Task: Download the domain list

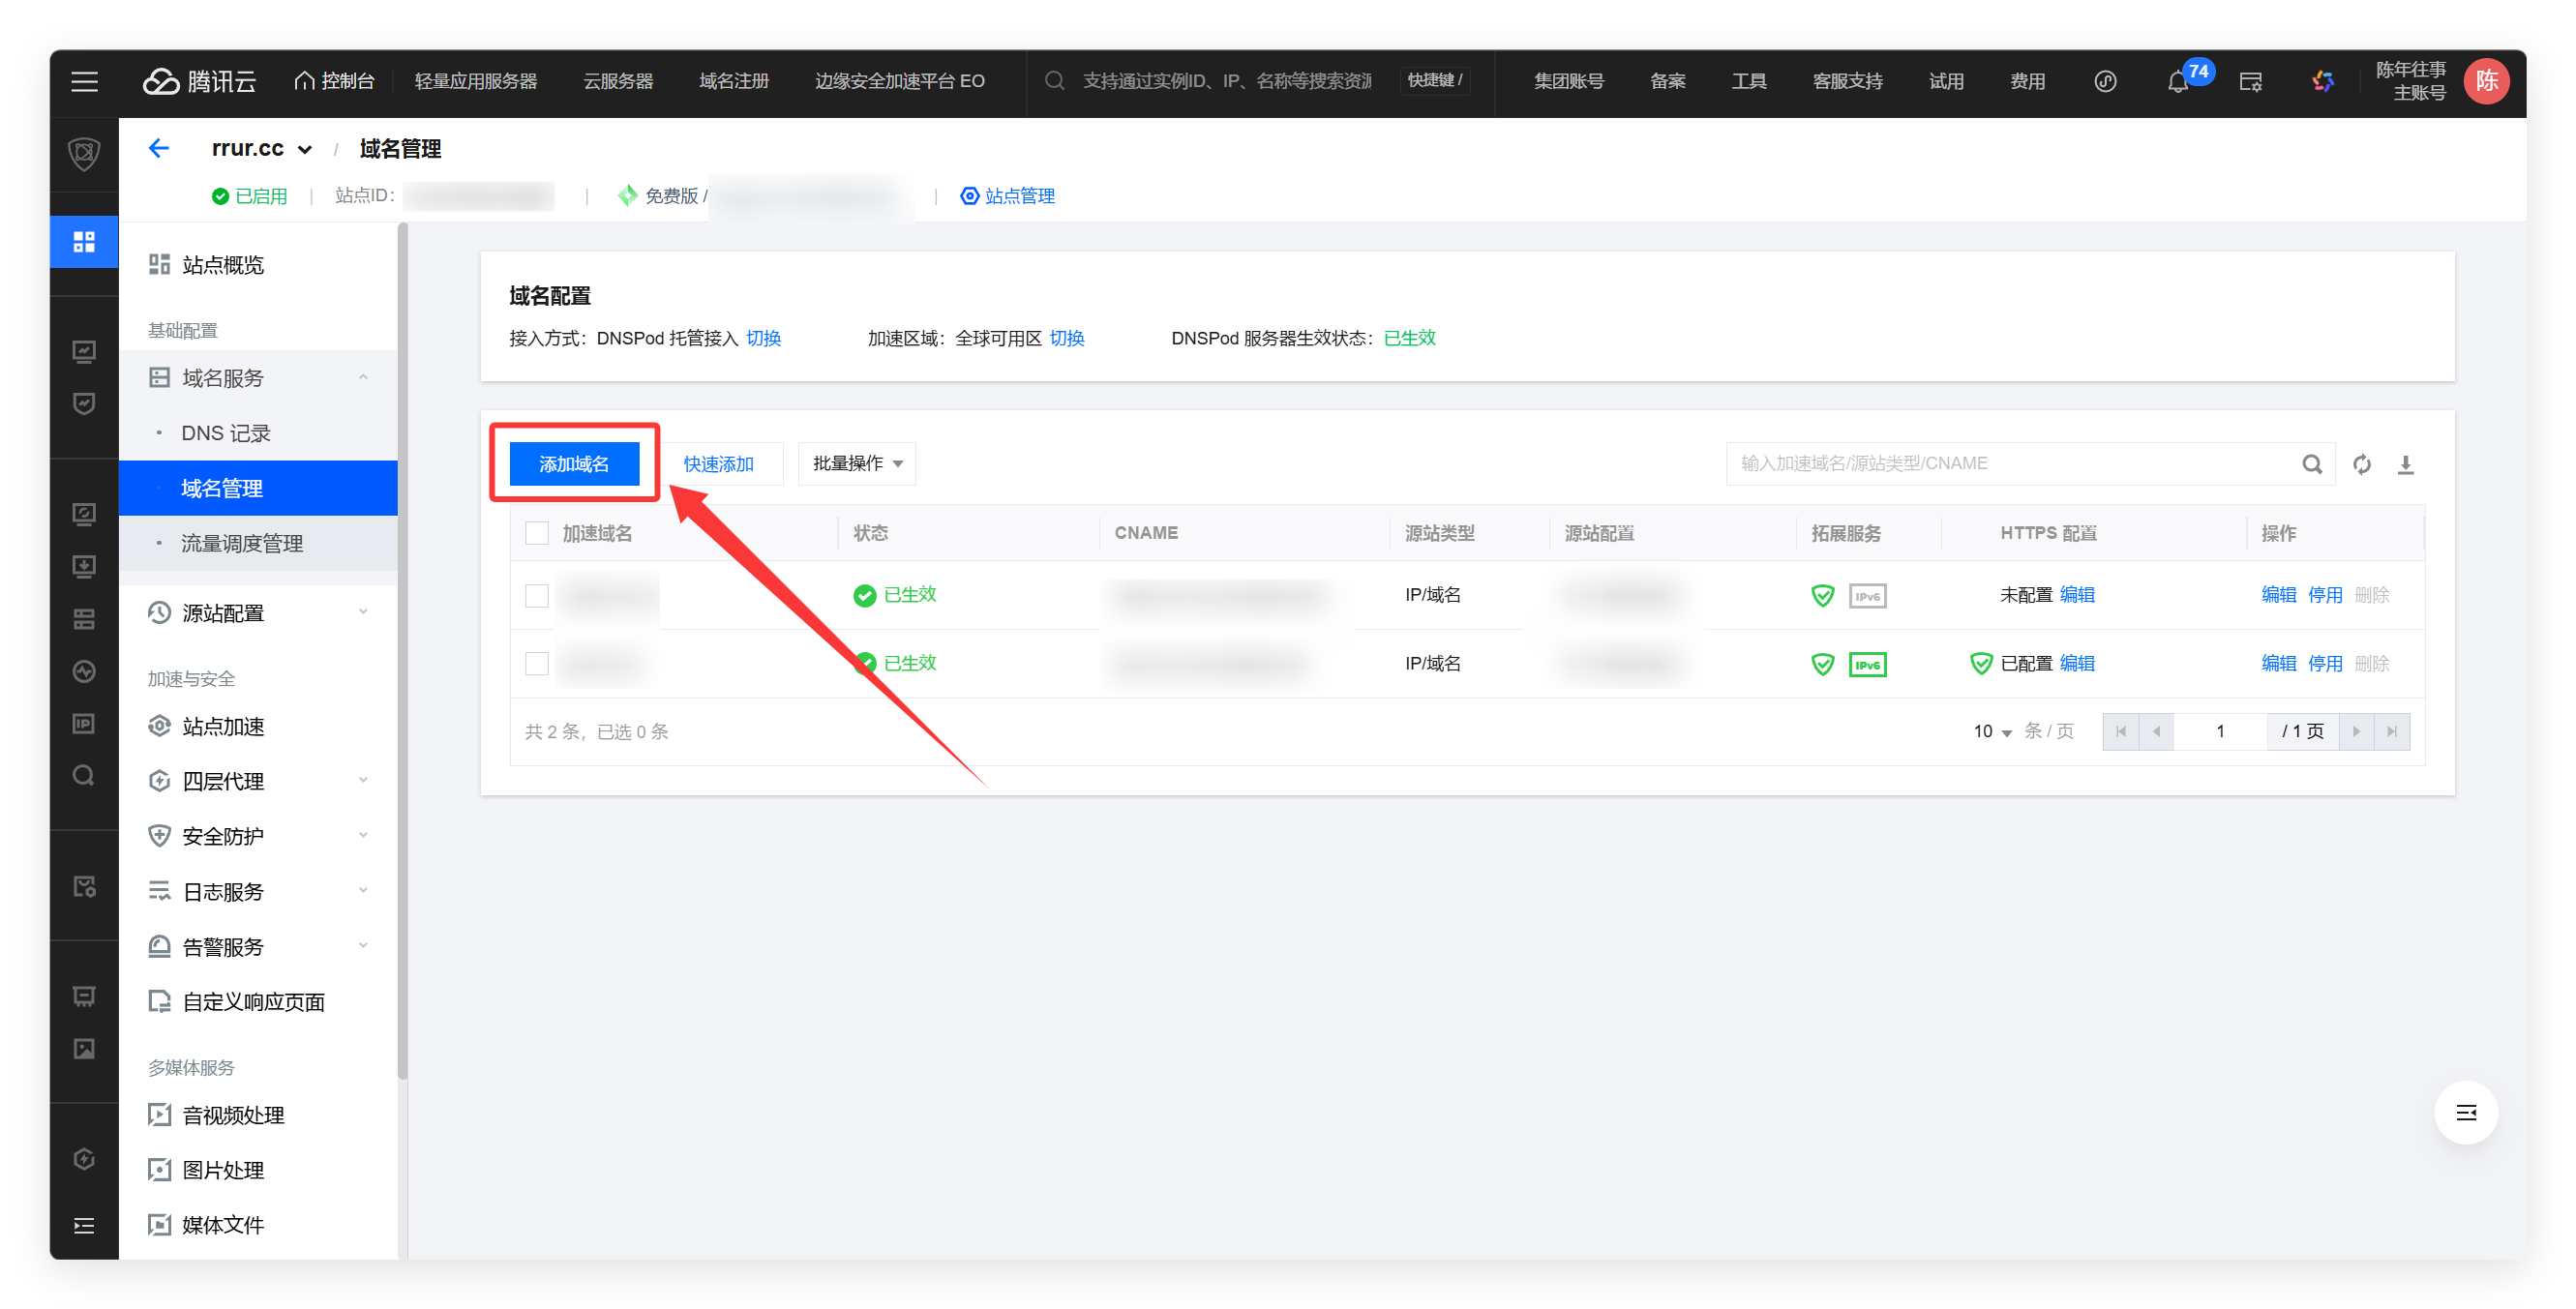Action: click(x=2406, y=464)
